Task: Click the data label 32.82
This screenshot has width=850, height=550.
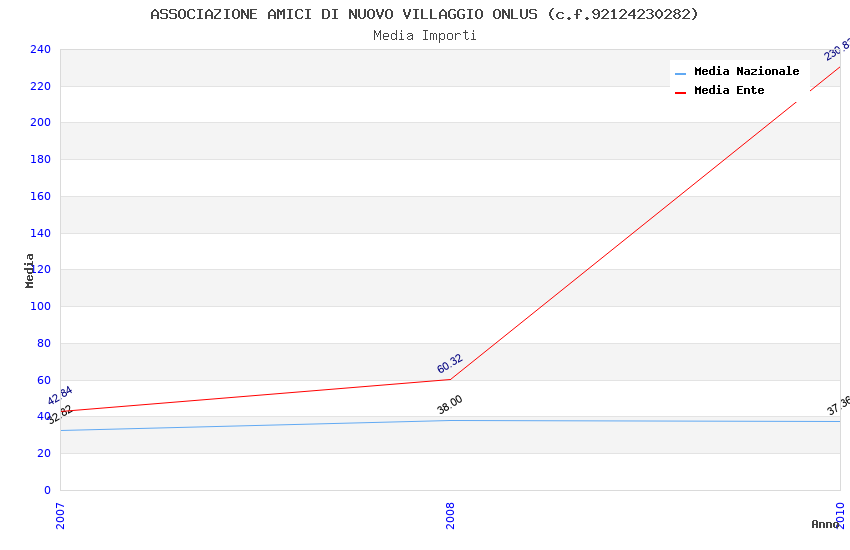Action: 60,415
